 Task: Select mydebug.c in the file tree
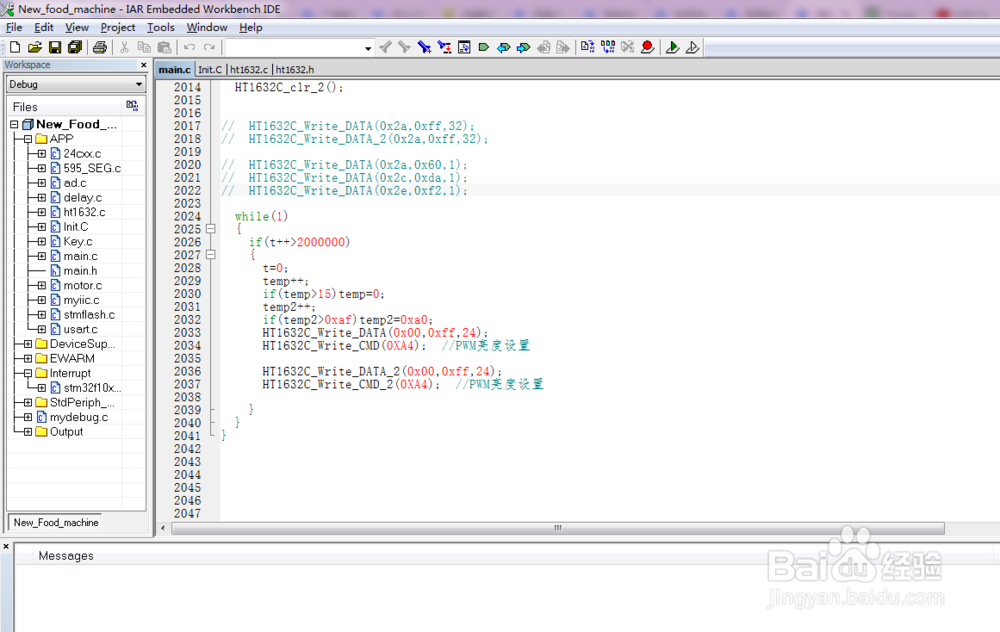(79, 417)
